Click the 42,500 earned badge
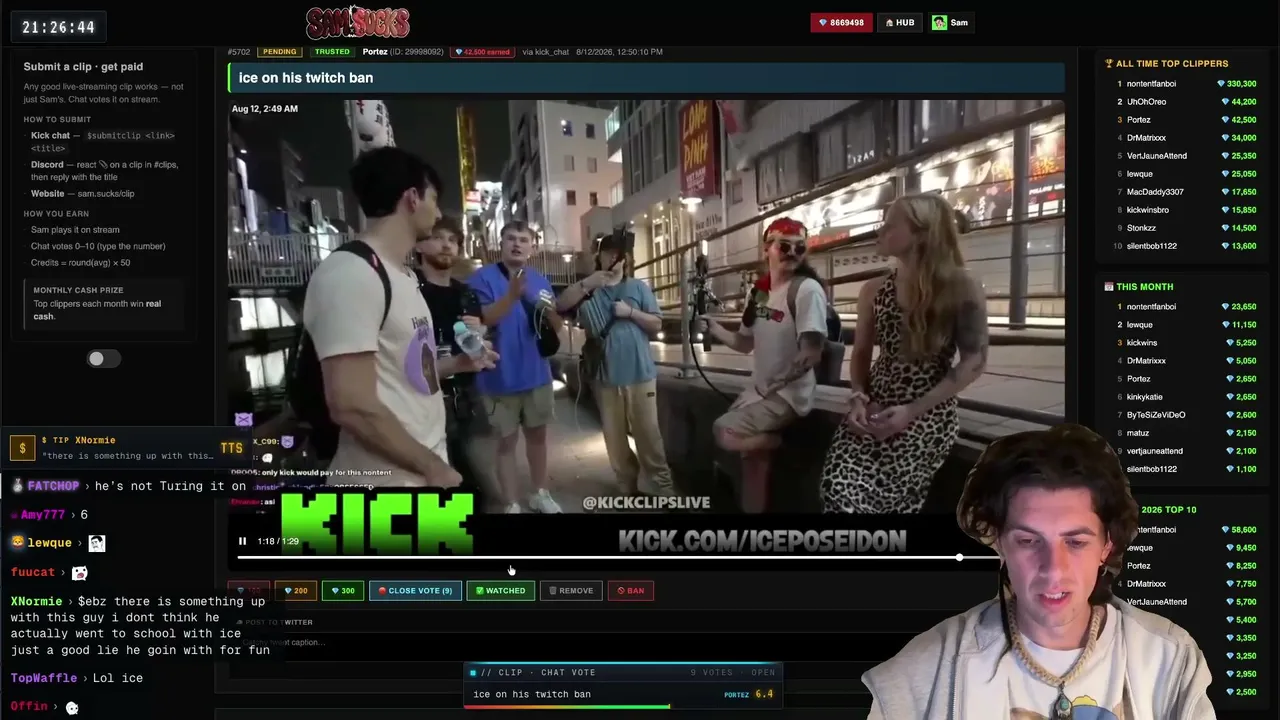This screenshot has width=1280, height=720. click(483, 52)
